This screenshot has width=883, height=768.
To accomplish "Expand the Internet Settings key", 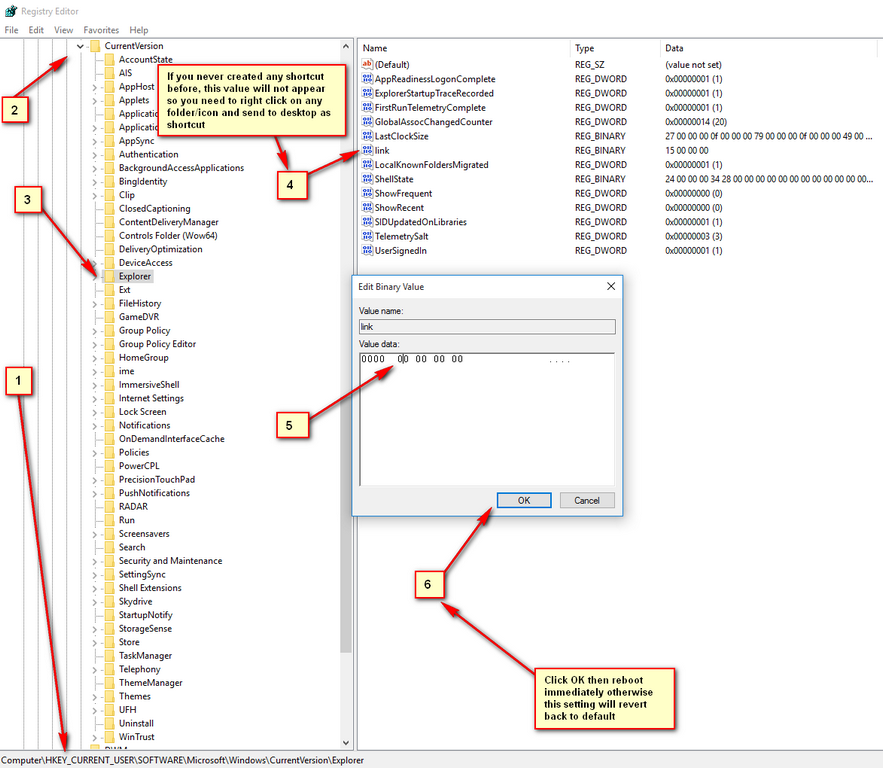I will coord(95,399).
